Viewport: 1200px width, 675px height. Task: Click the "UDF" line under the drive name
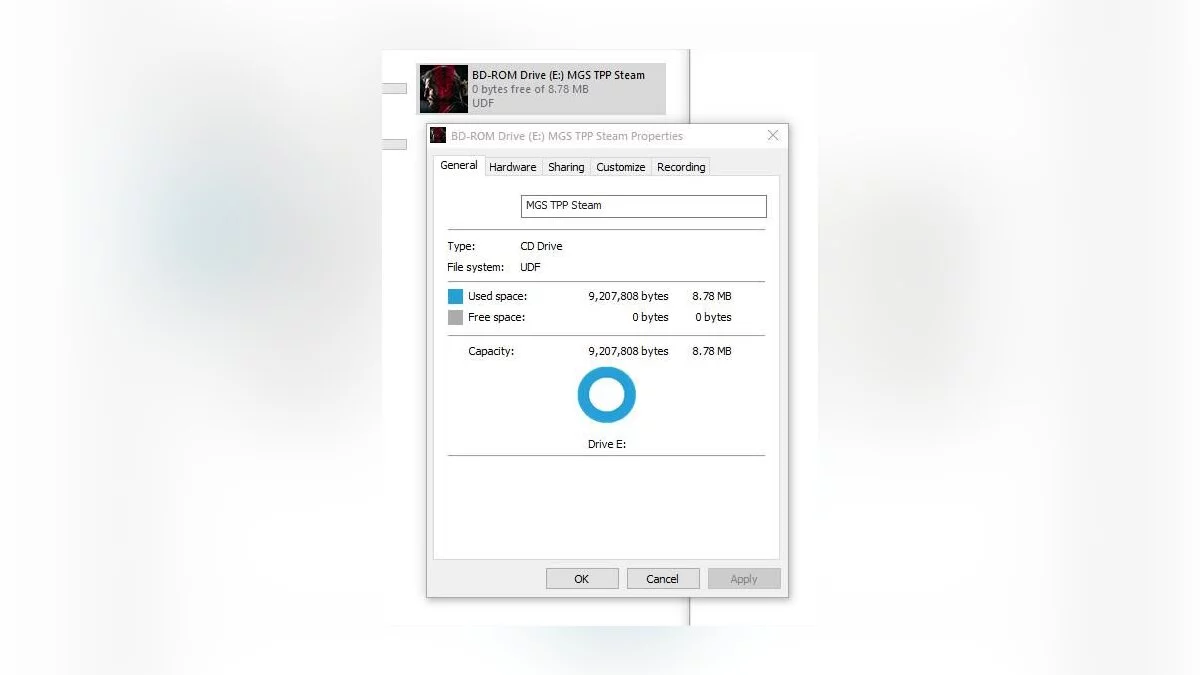[x=483, y=103]
